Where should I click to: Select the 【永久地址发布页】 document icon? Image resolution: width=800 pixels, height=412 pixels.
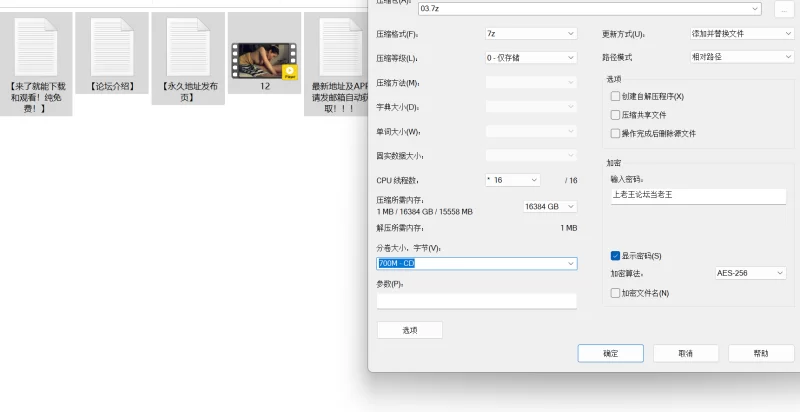(188, 47)
